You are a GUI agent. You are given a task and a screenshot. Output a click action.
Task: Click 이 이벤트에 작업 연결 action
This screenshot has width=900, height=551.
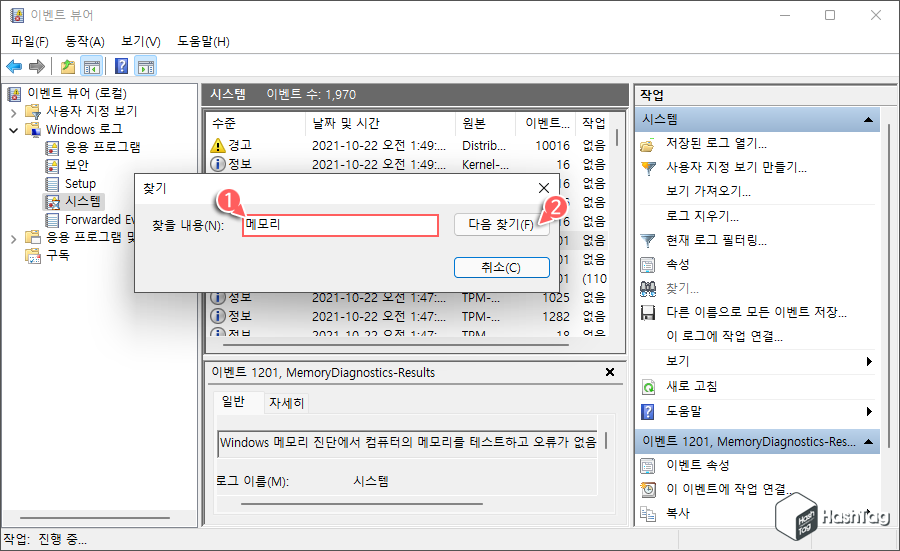(x=728, y=490)
